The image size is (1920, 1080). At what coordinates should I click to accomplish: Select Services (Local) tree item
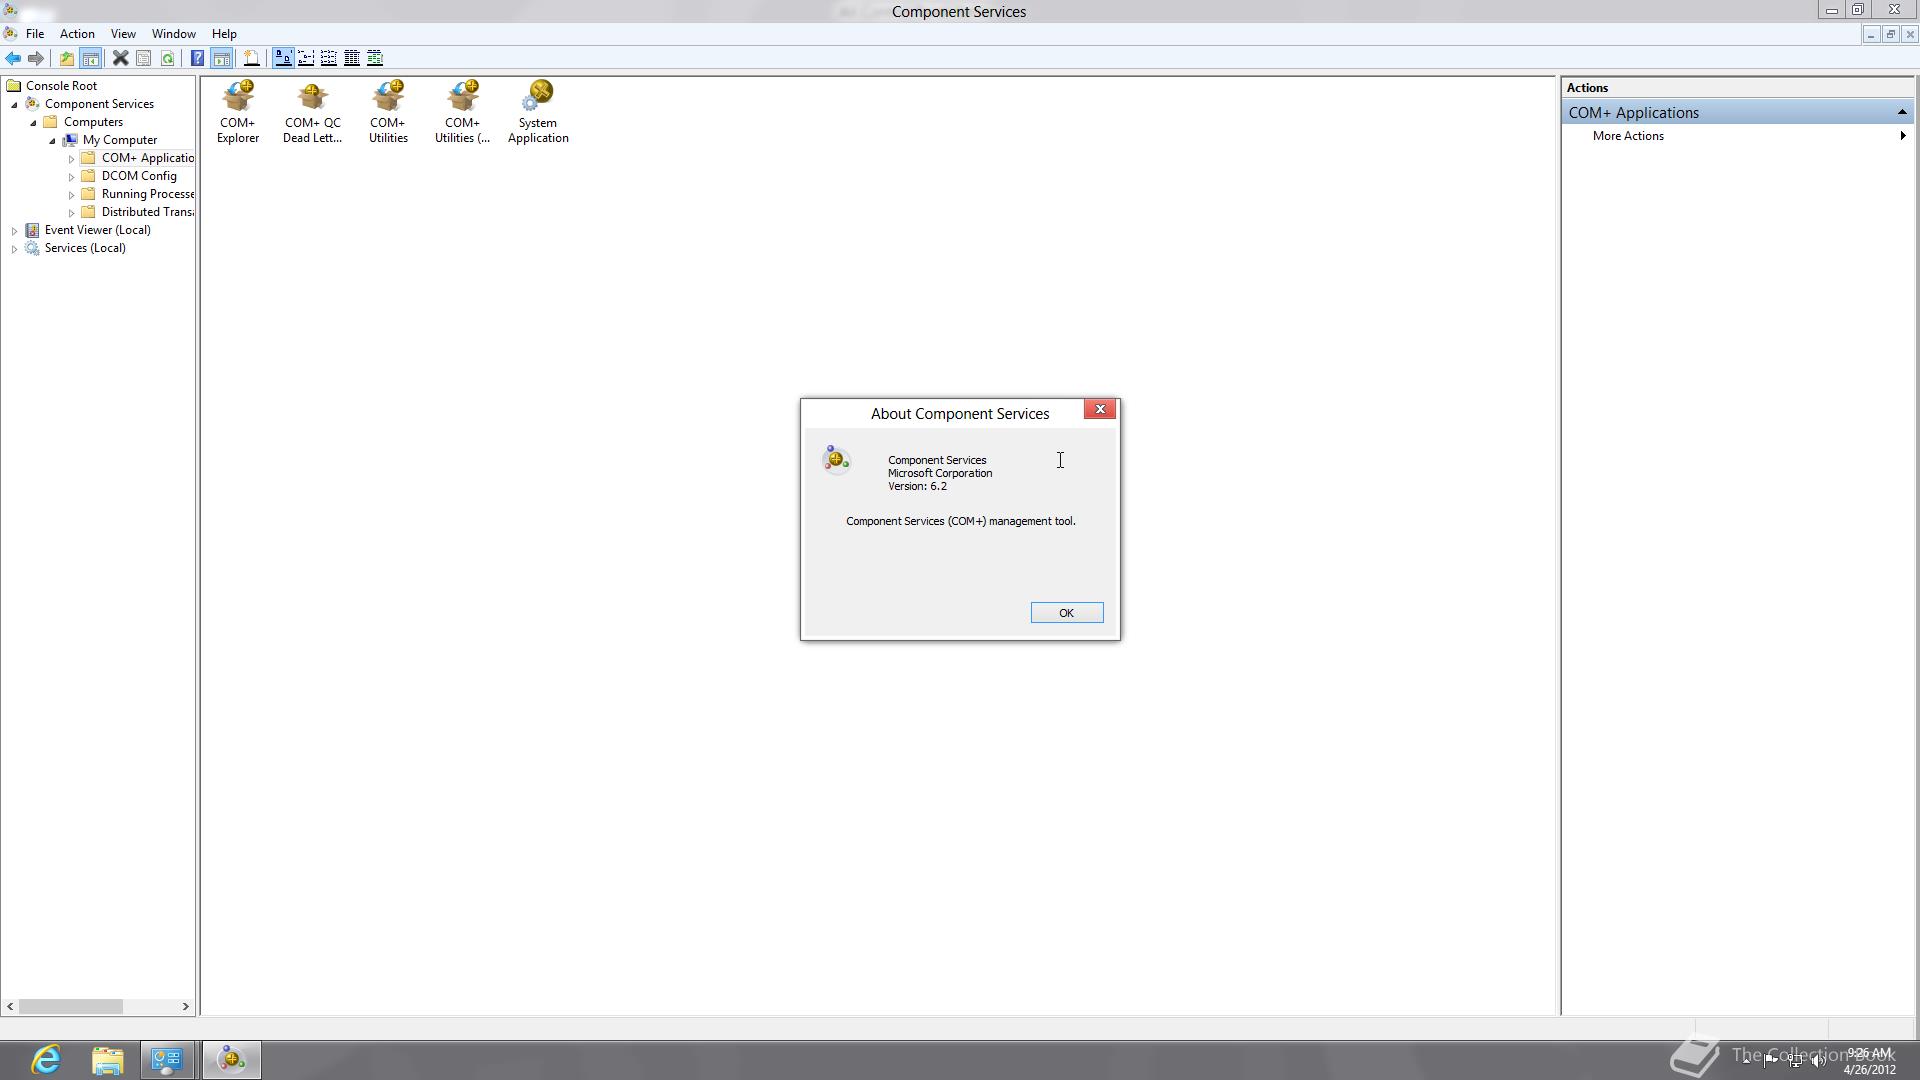click(85, 248)
